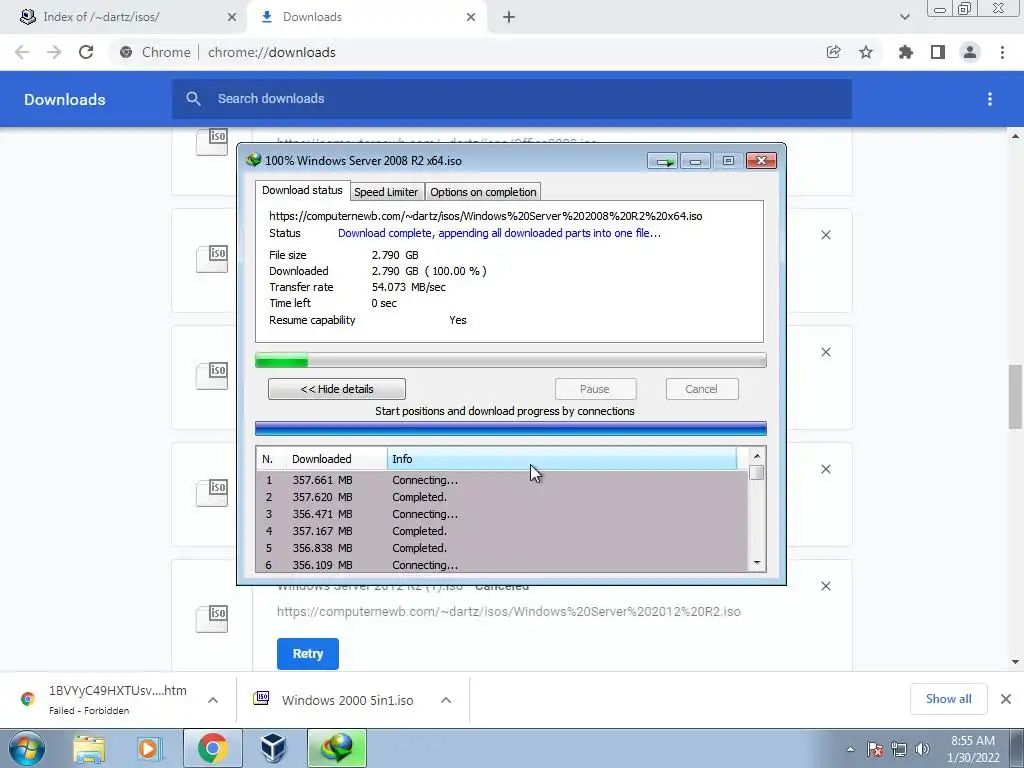Select connection row 6 with 356.109 MB
The image size is (1024, 768).
[502, 565]
